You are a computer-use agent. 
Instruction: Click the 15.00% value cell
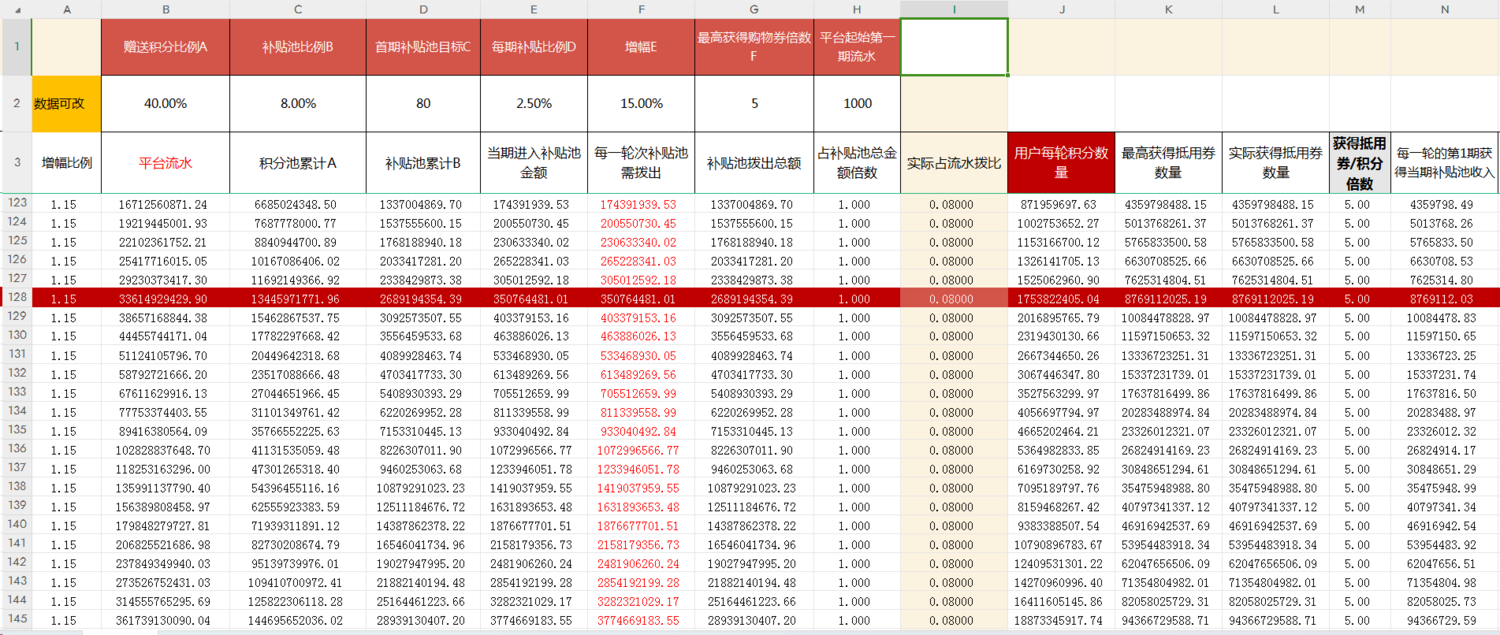pos(641,103)
